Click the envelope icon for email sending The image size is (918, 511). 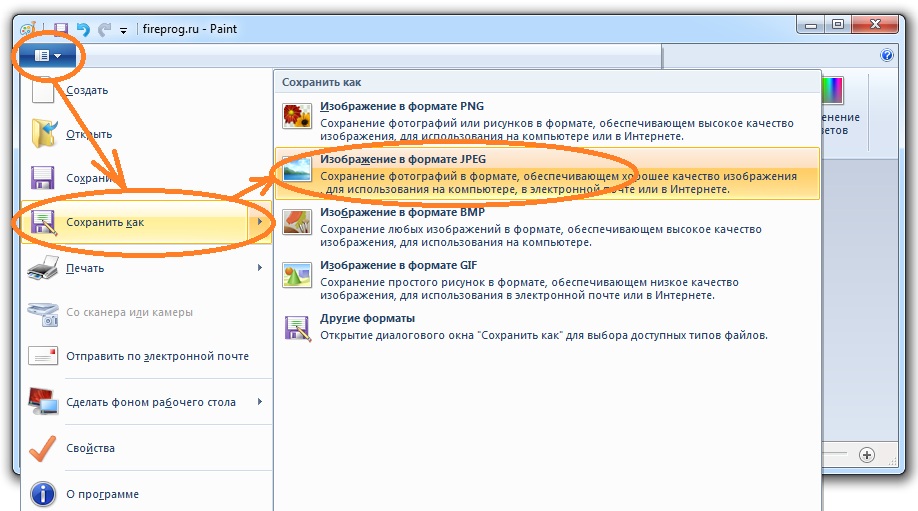43,356
